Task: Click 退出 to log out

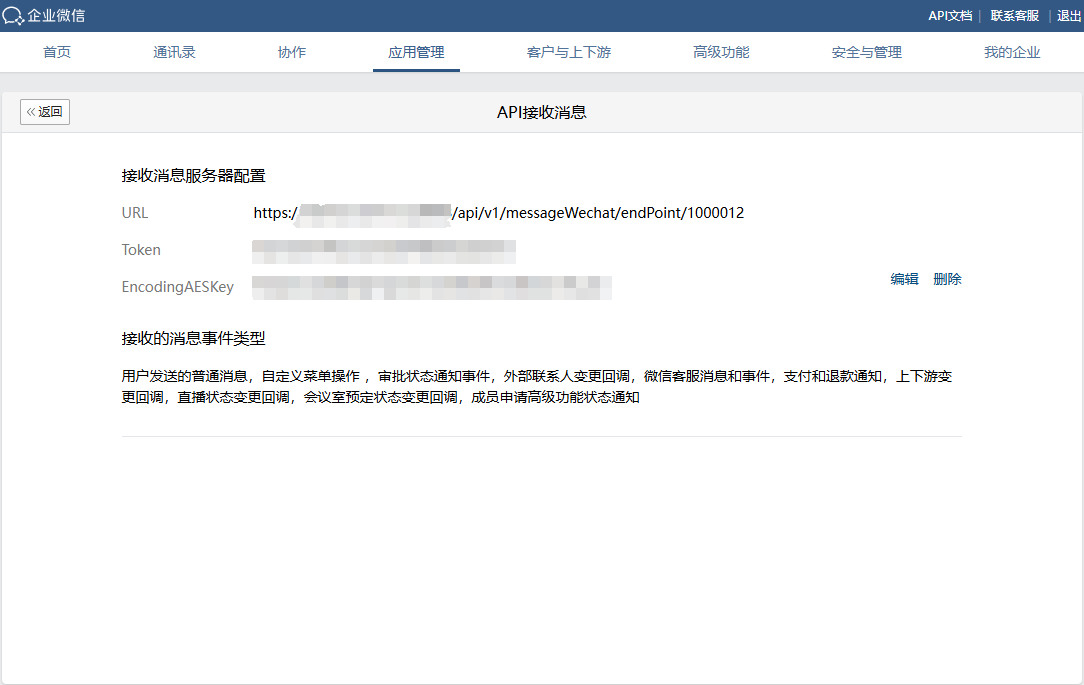Action: 1068,16
